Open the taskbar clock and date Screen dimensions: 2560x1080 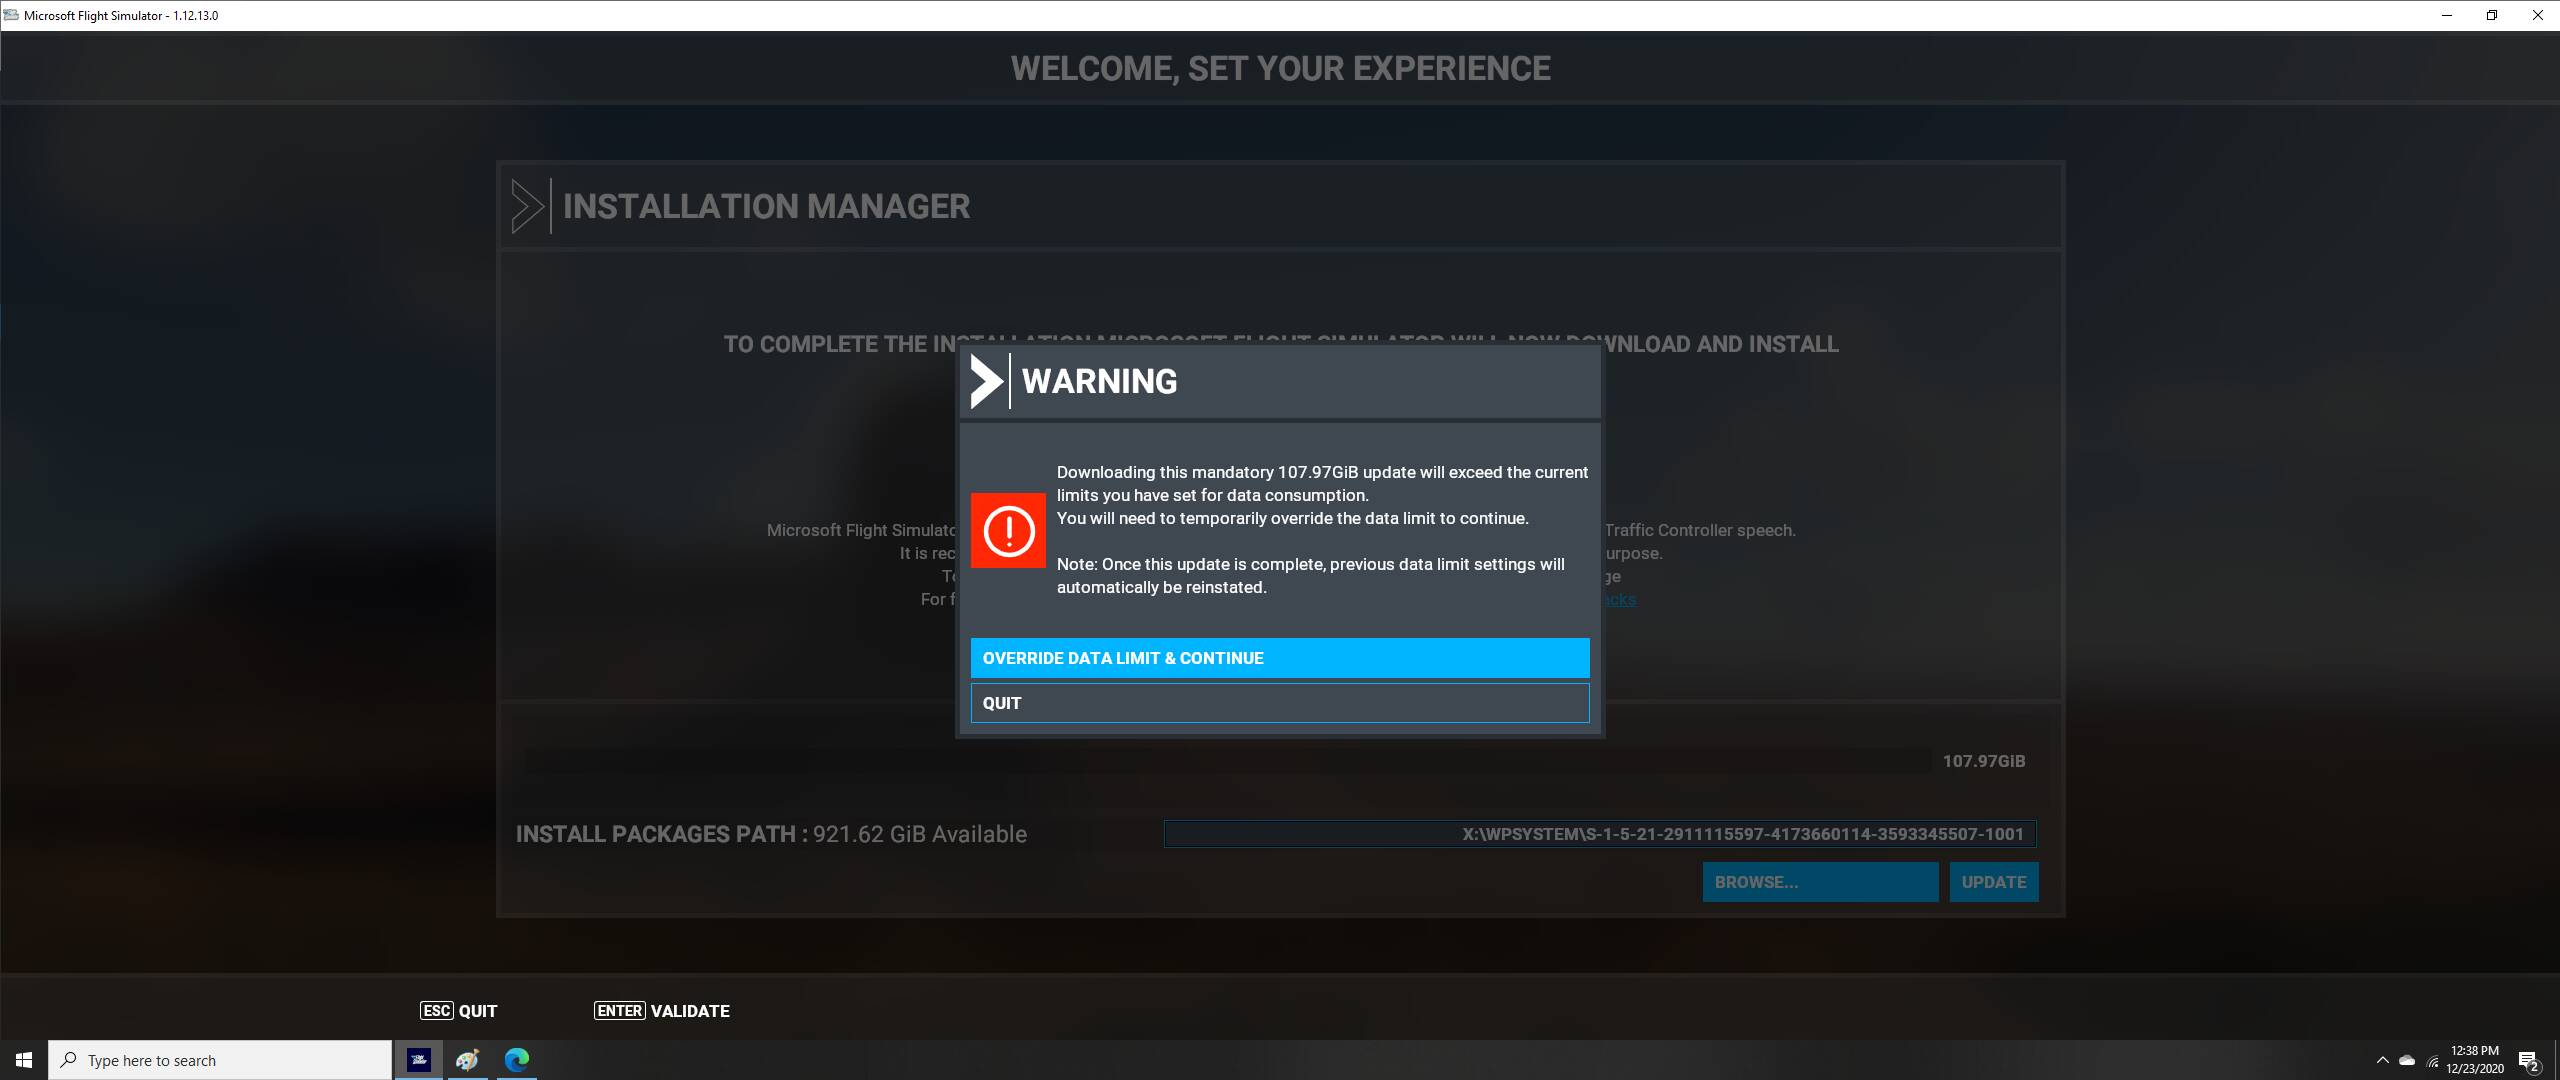[x=2475, y=1060]
